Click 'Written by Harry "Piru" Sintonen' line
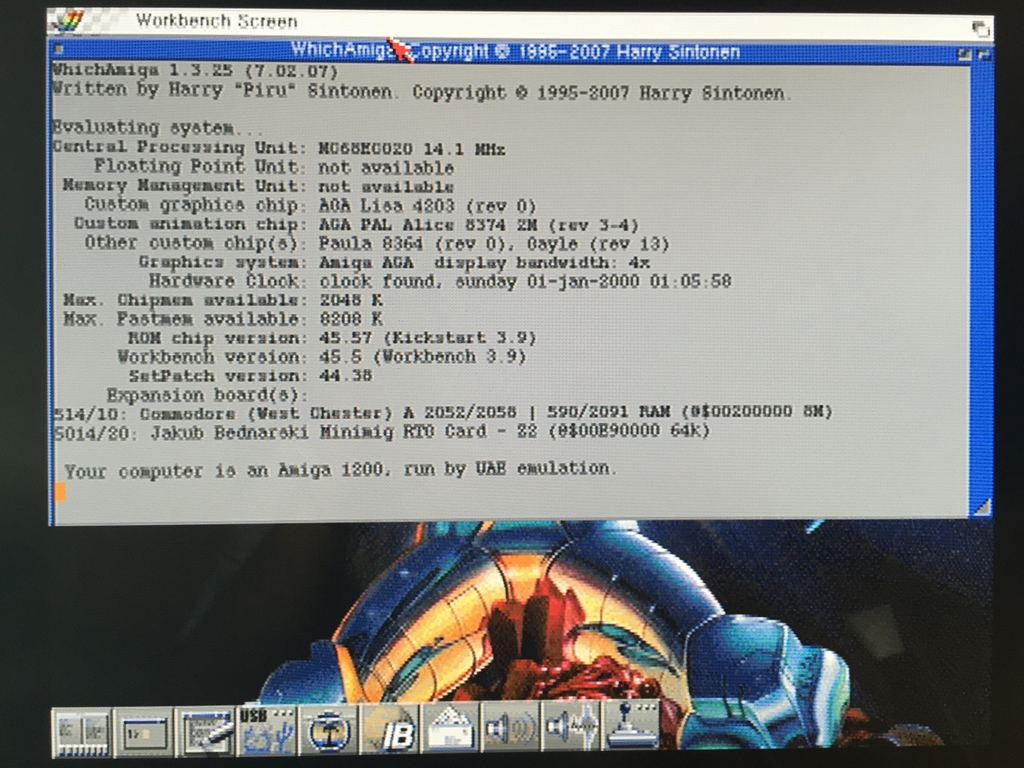This screenshot has height=768, width=1024. click(x=422, y=91)
